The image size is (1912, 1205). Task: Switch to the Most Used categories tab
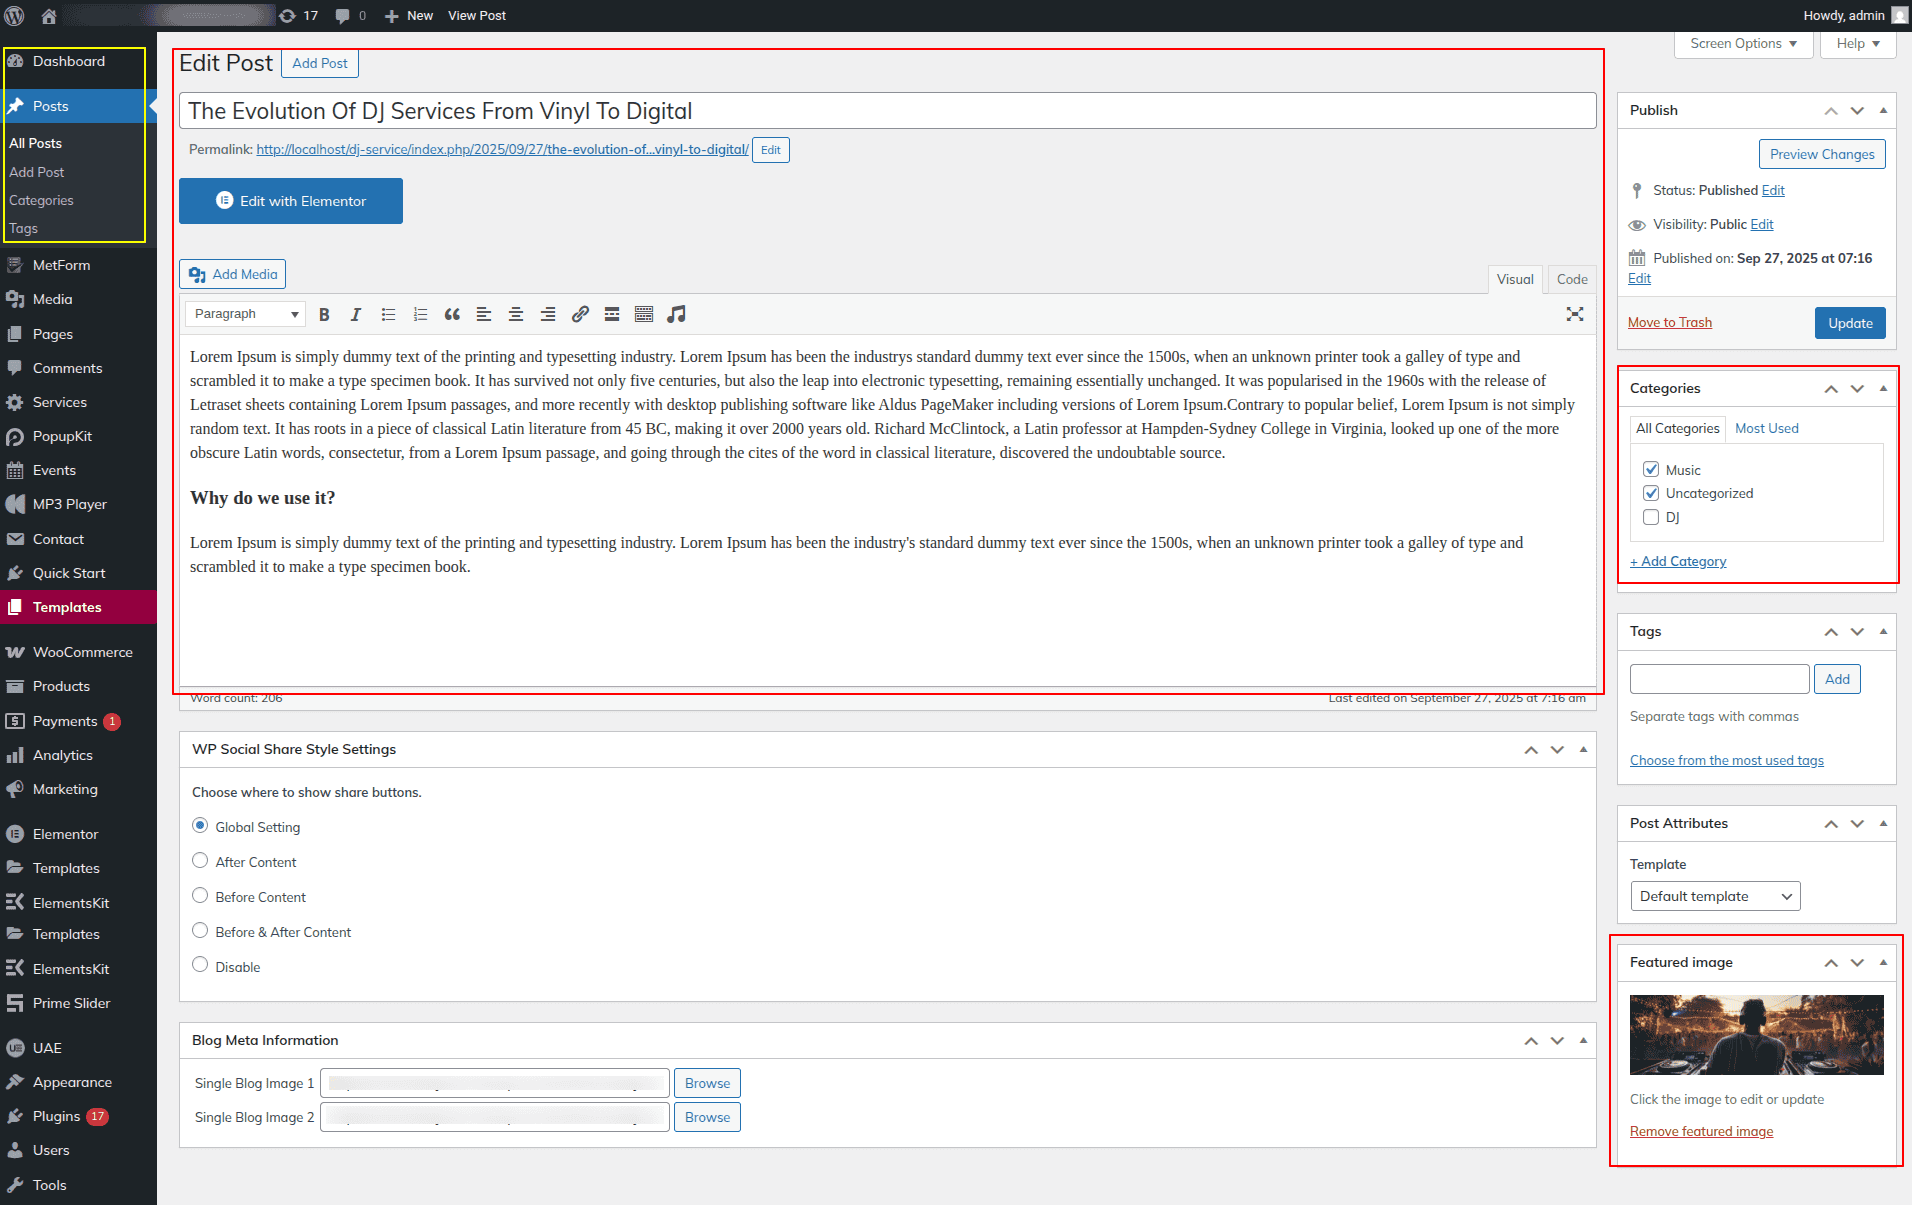pyautogui.click(x=1766, y=428)
